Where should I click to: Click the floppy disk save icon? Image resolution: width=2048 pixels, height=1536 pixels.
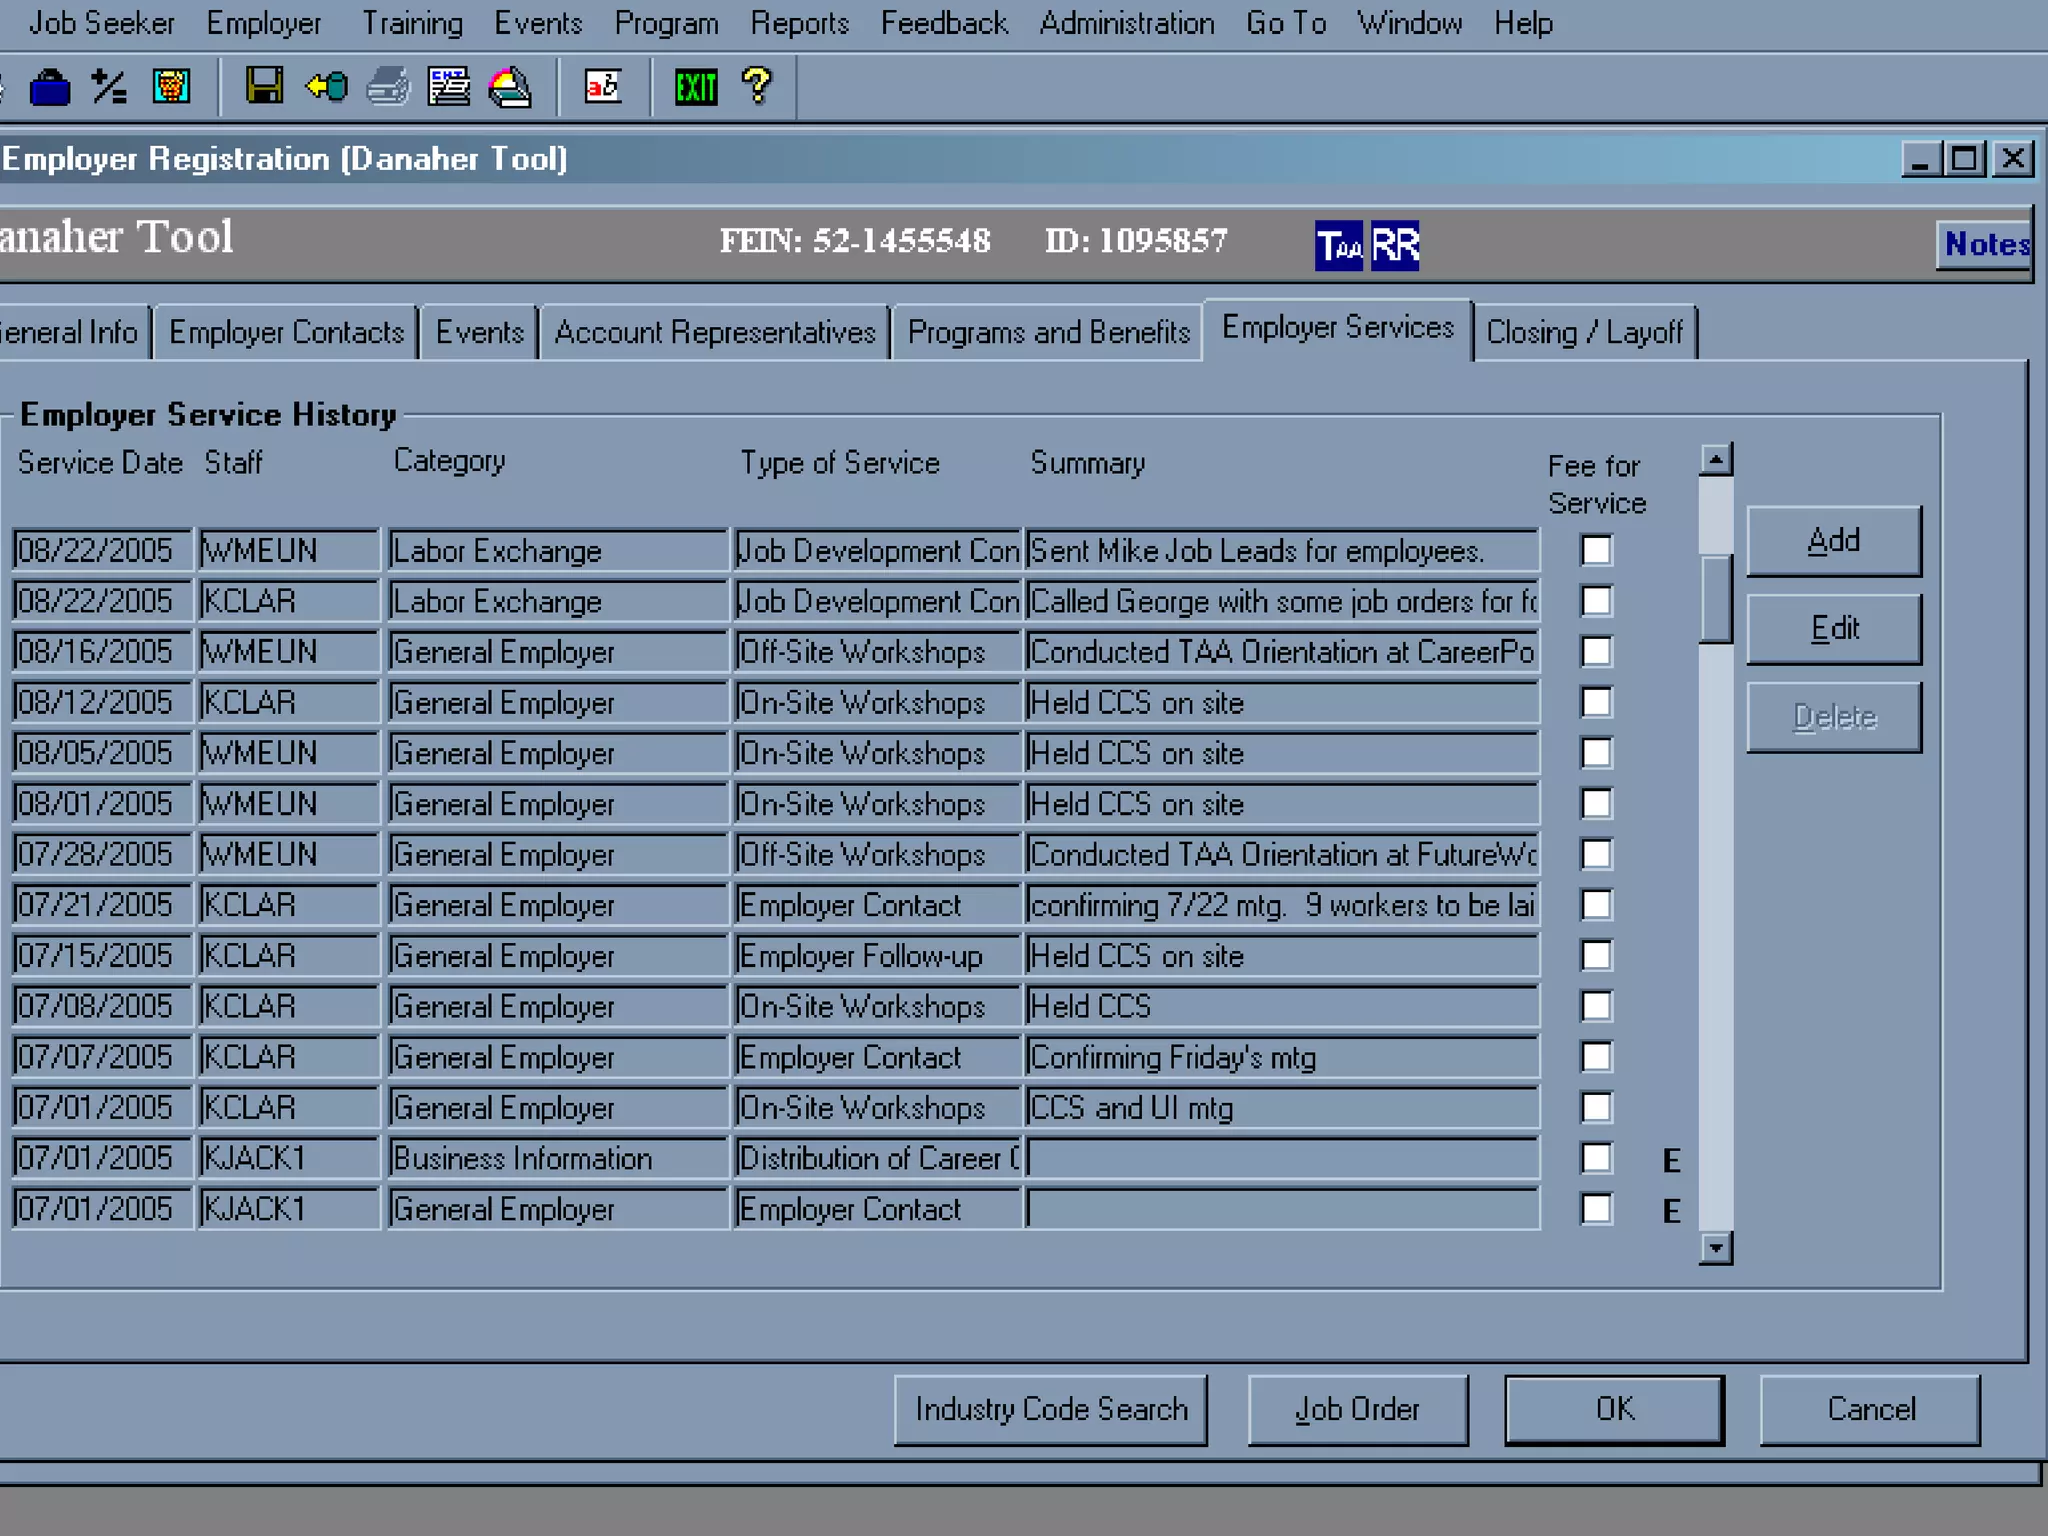click(x=264, y=87)
